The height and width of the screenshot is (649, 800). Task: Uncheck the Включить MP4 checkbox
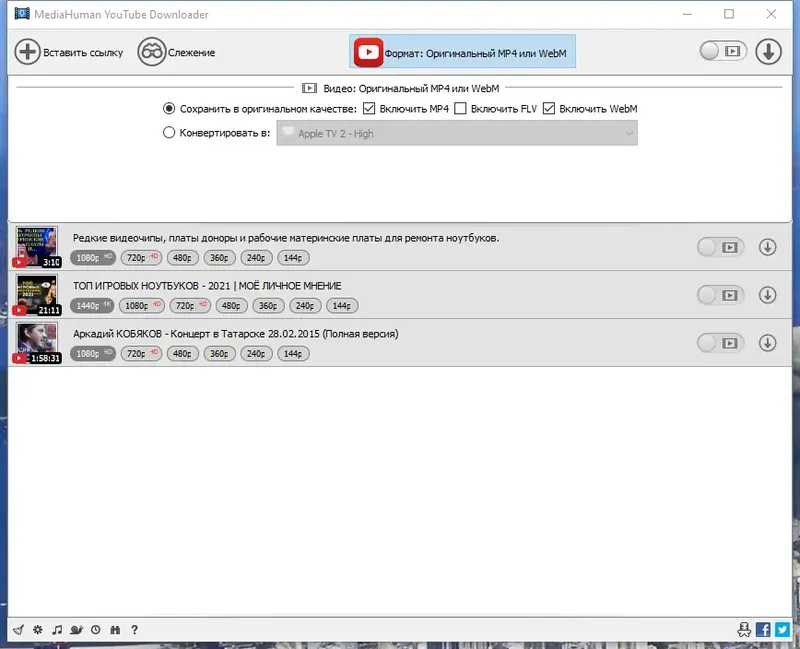[x=369, y=108]
